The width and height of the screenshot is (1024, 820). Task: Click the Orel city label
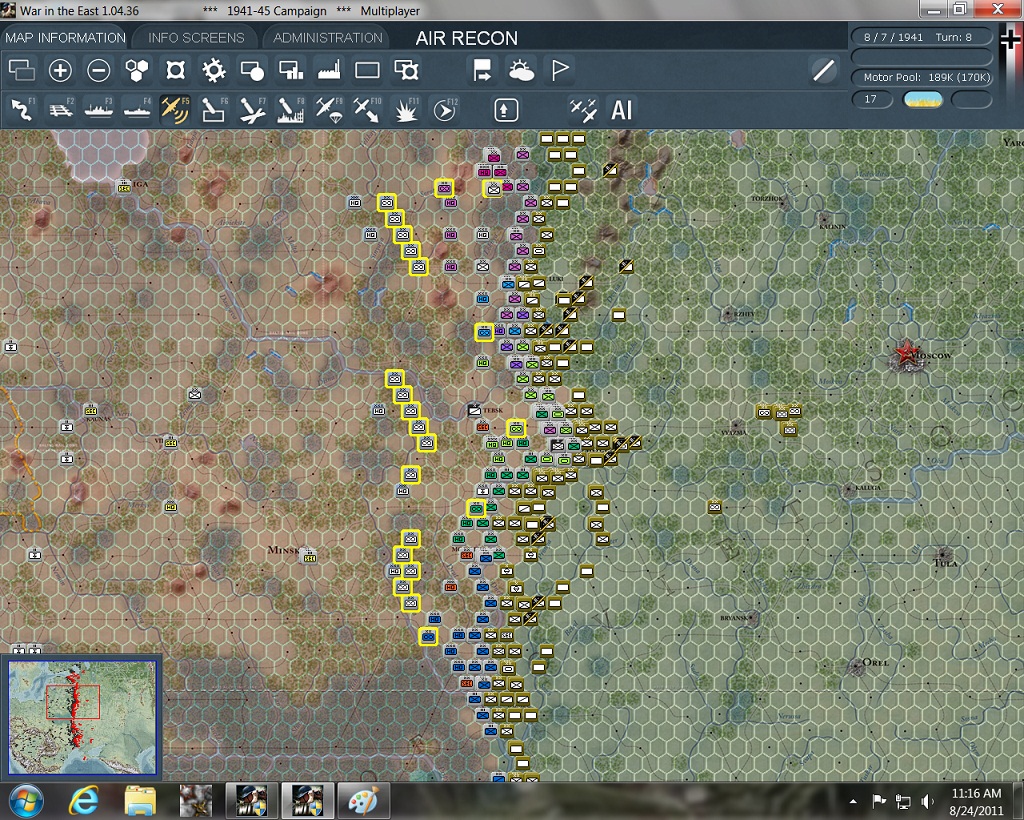point(875,662)
